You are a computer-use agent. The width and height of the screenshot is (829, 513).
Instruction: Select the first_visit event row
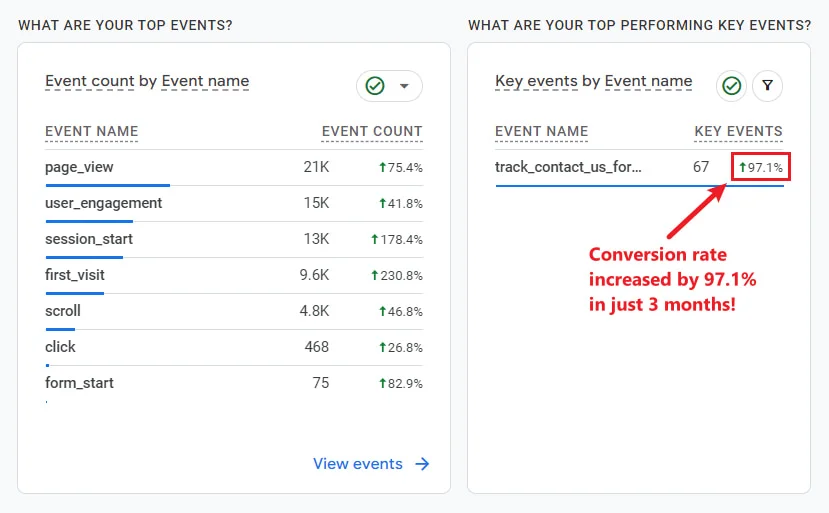(74, 275)
